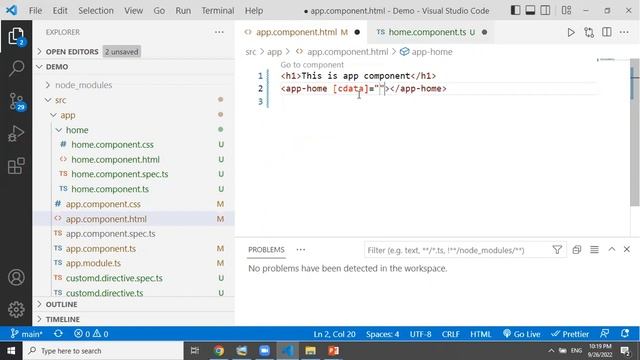Open the problems filter funnel icon
Image resolution: width=640 pixels, height=360 pixels.
pyautogui.click(x=557, y=249)
